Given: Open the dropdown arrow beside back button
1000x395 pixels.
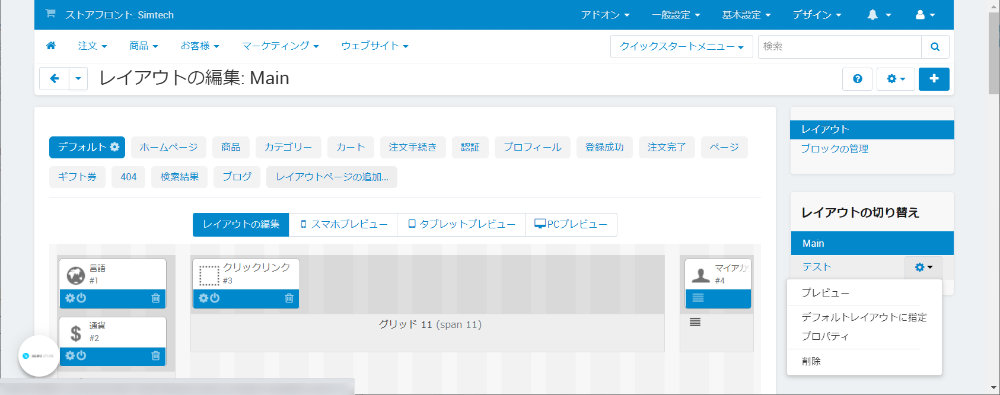Looking at the screenshot, I should click(x=78, y=78).
